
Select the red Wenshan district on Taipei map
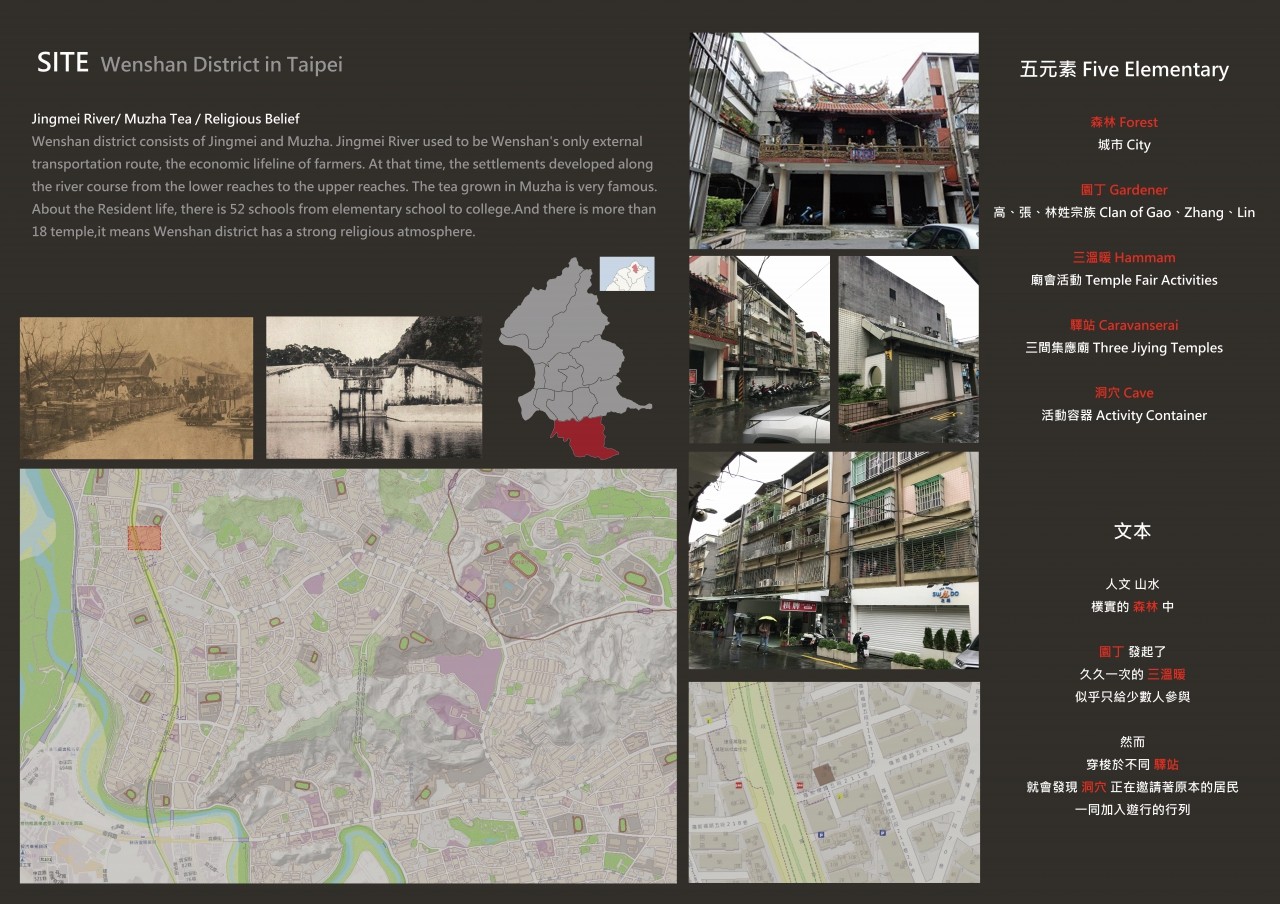(587, 438)
